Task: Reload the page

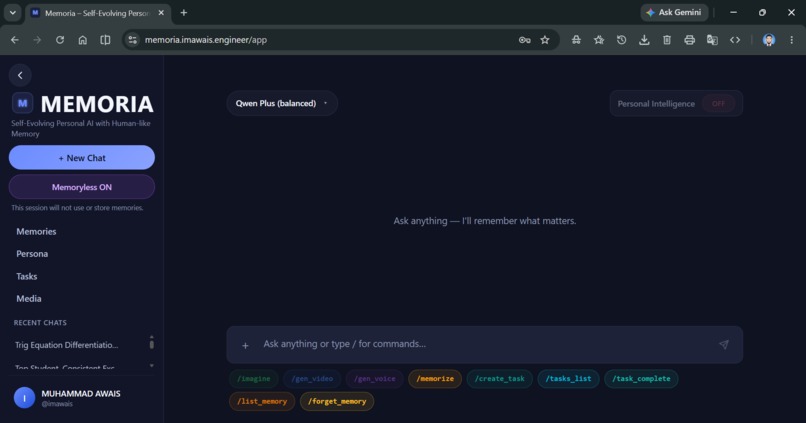Action: click(x=60, y=40)
